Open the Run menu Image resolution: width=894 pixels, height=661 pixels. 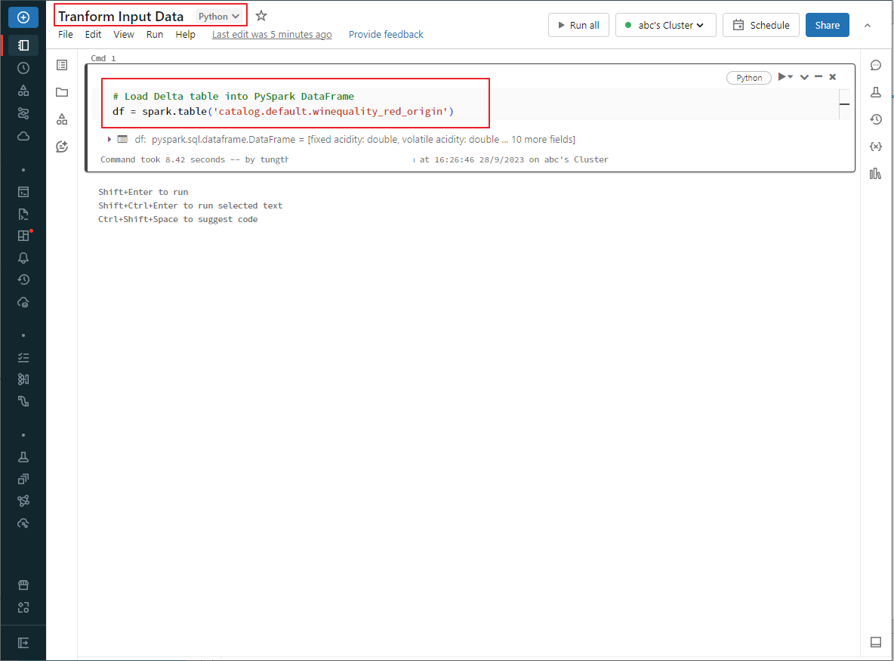point(155,34)
